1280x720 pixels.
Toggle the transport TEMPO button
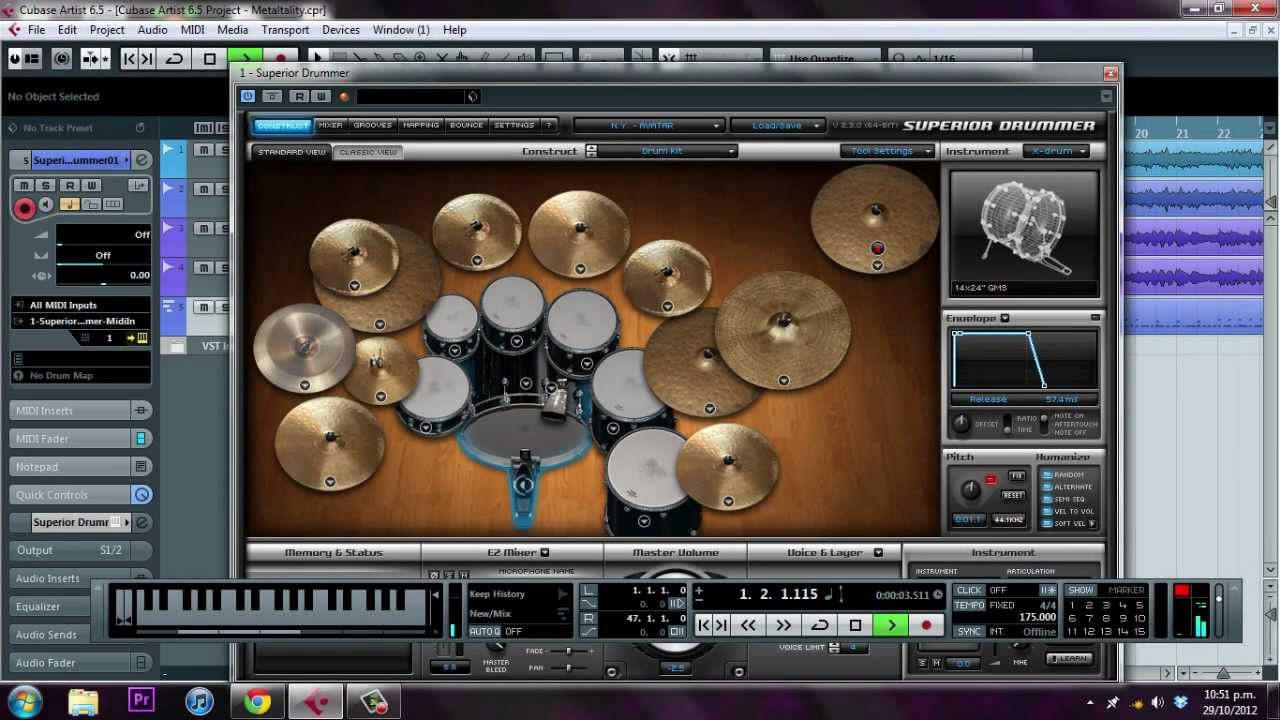tap(969, 605)
